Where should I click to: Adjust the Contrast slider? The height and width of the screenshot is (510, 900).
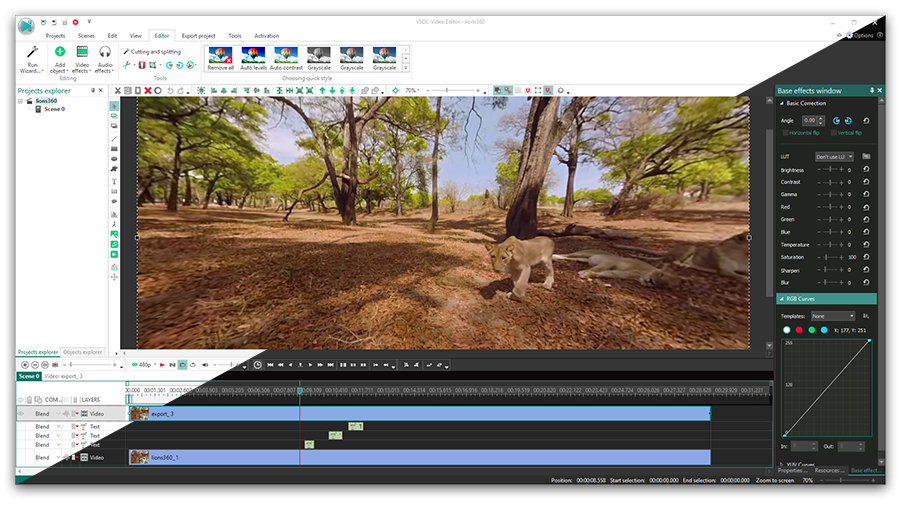(830, 182)
